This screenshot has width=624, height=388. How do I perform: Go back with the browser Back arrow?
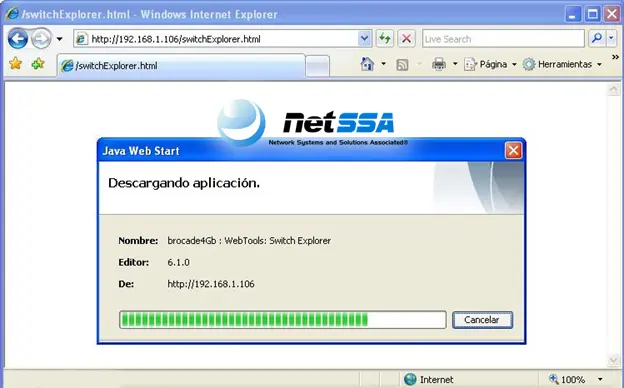[18, 39]
